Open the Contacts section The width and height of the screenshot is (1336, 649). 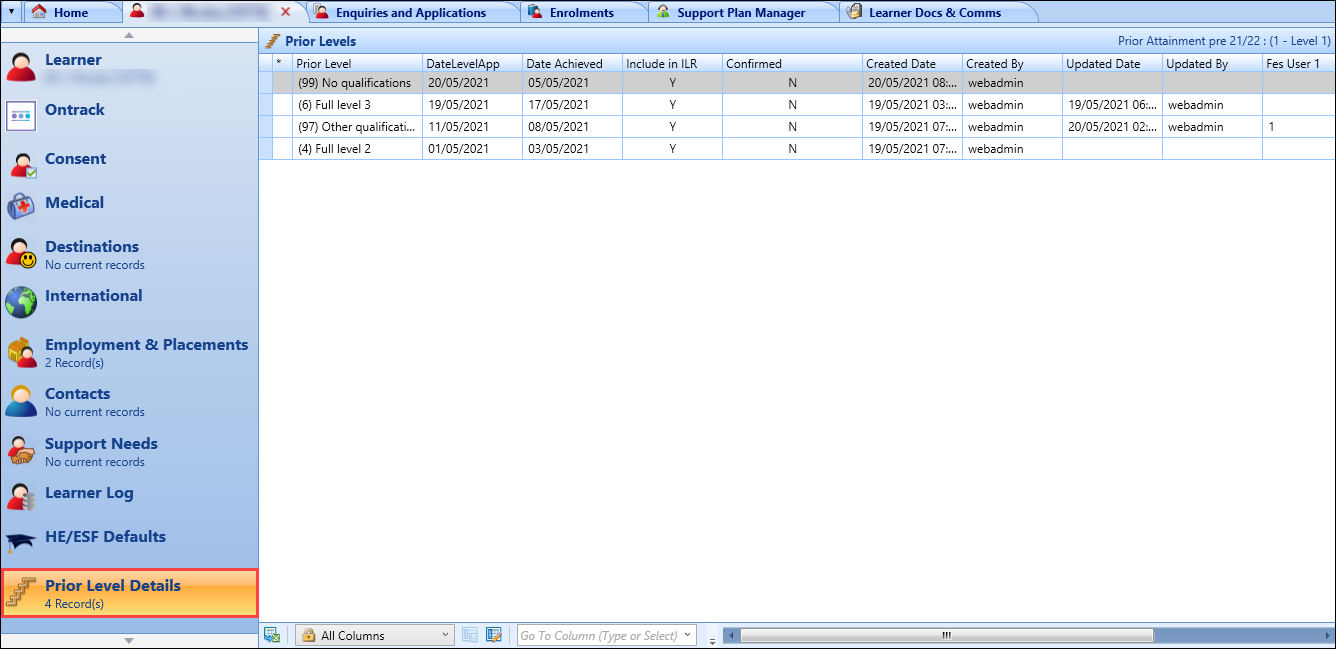(129, 401)
